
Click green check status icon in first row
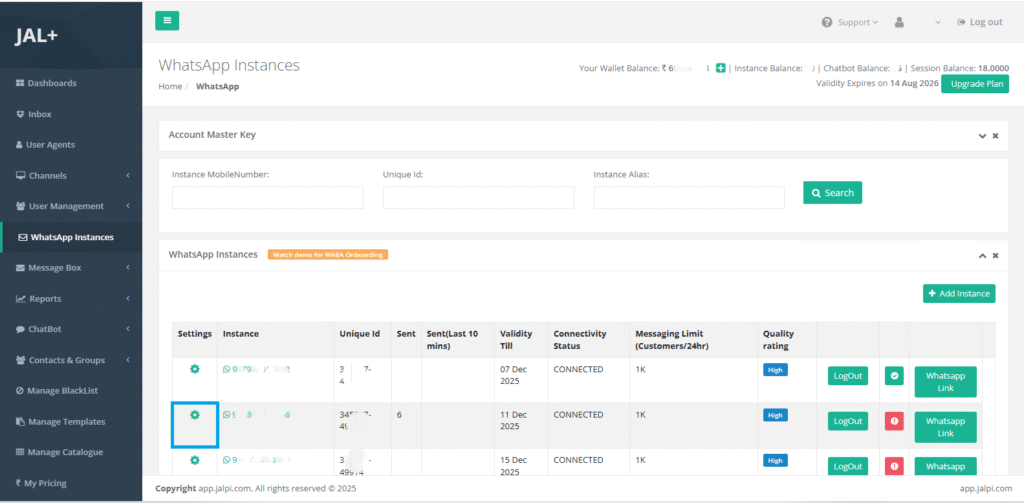pyautogui.click(x=893, y=376)
